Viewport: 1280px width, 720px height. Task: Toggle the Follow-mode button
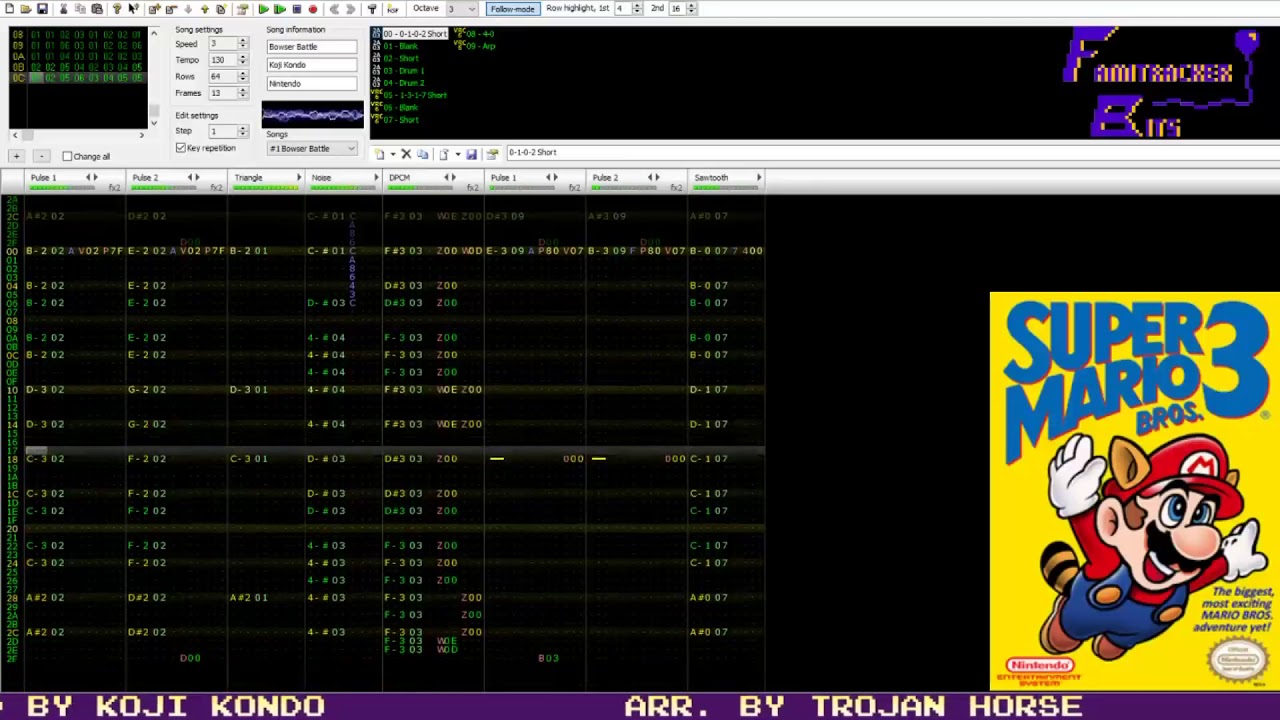point(512,9)
